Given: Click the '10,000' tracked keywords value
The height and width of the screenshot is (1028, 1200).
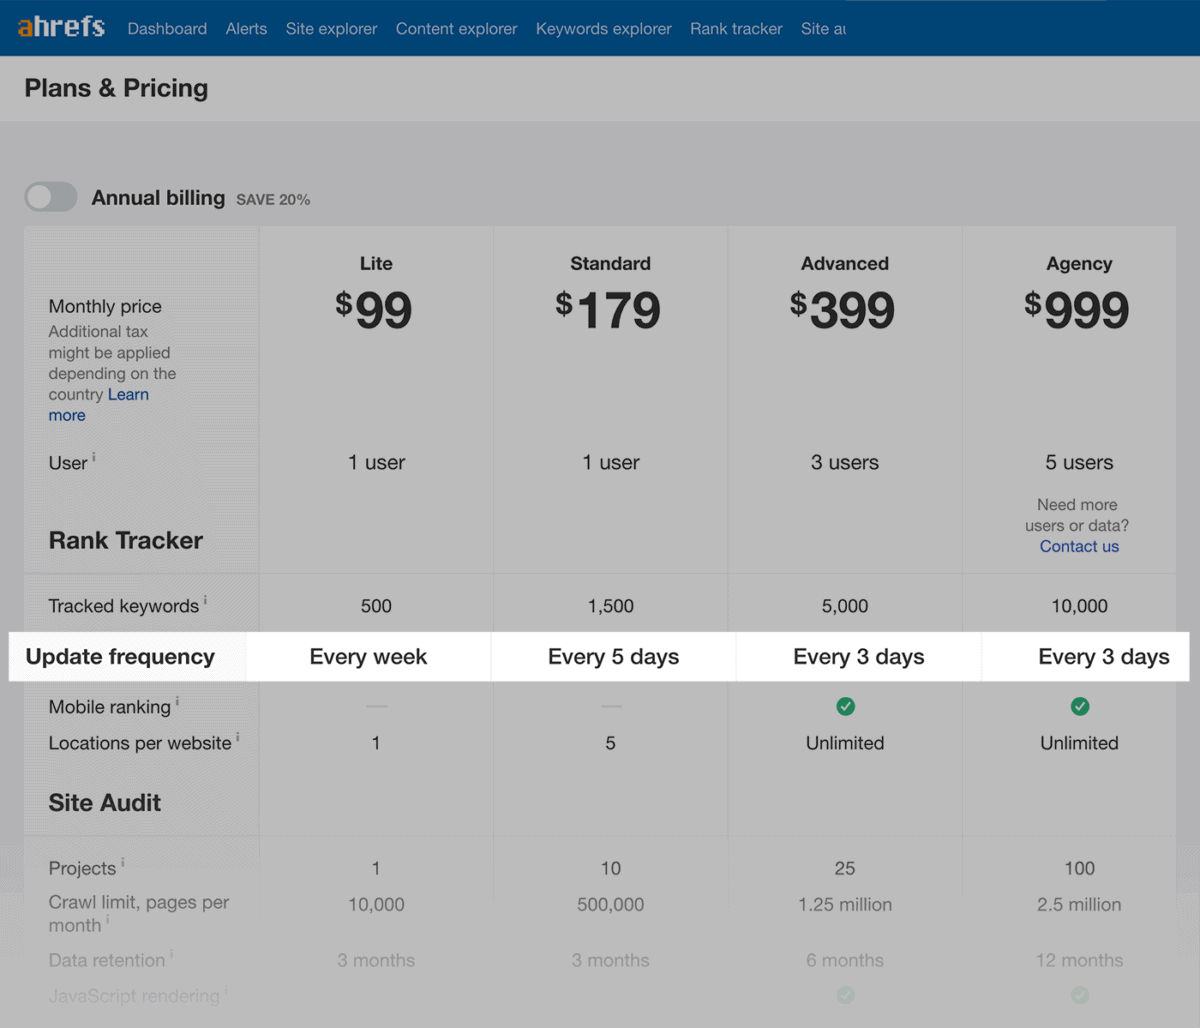Looking at the screenshot, I should point(1079,606).
